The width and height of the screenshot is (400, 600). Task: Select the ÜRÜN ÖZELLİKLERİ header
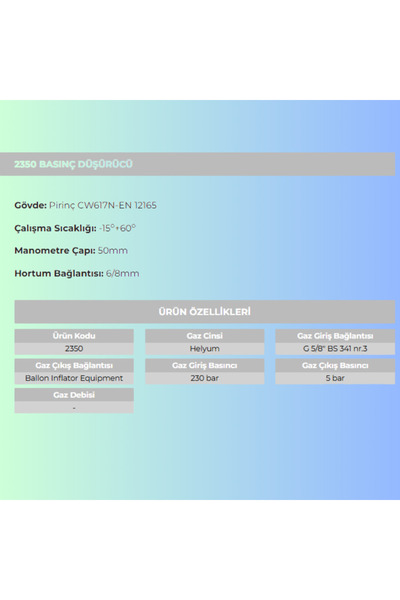205,311
